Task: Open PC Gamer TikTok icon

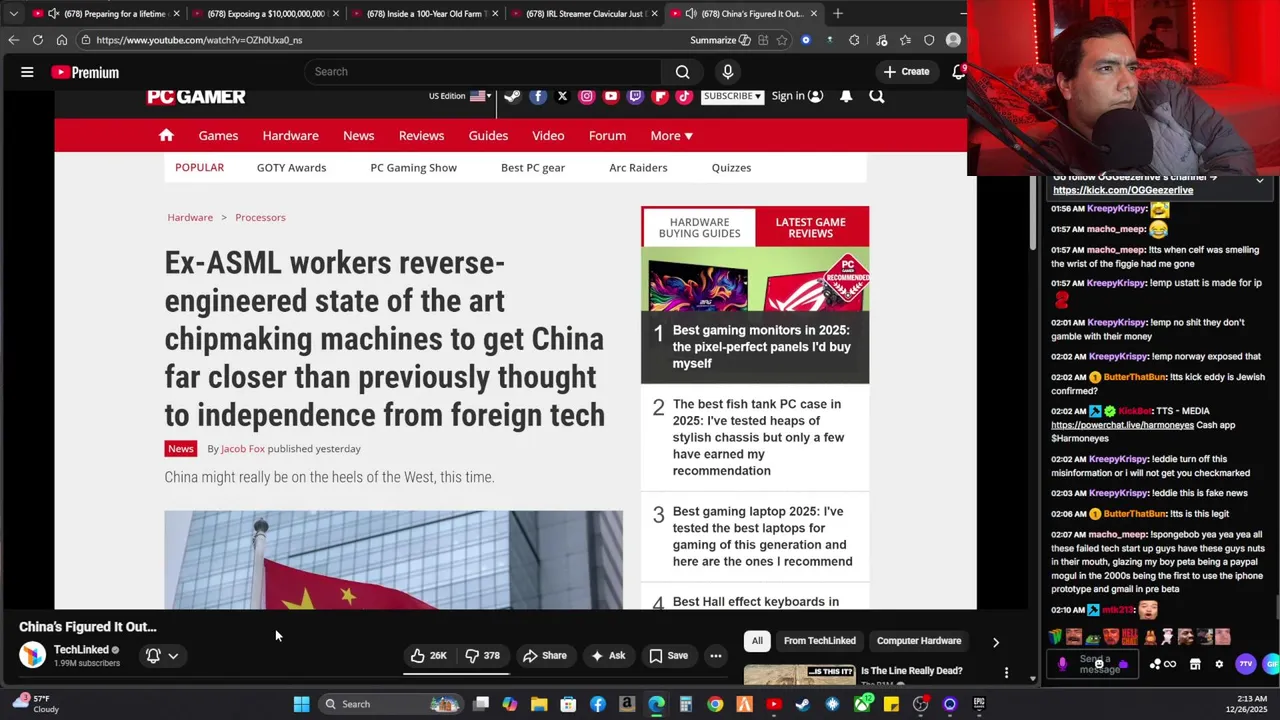Action: (x=684, y=96)
